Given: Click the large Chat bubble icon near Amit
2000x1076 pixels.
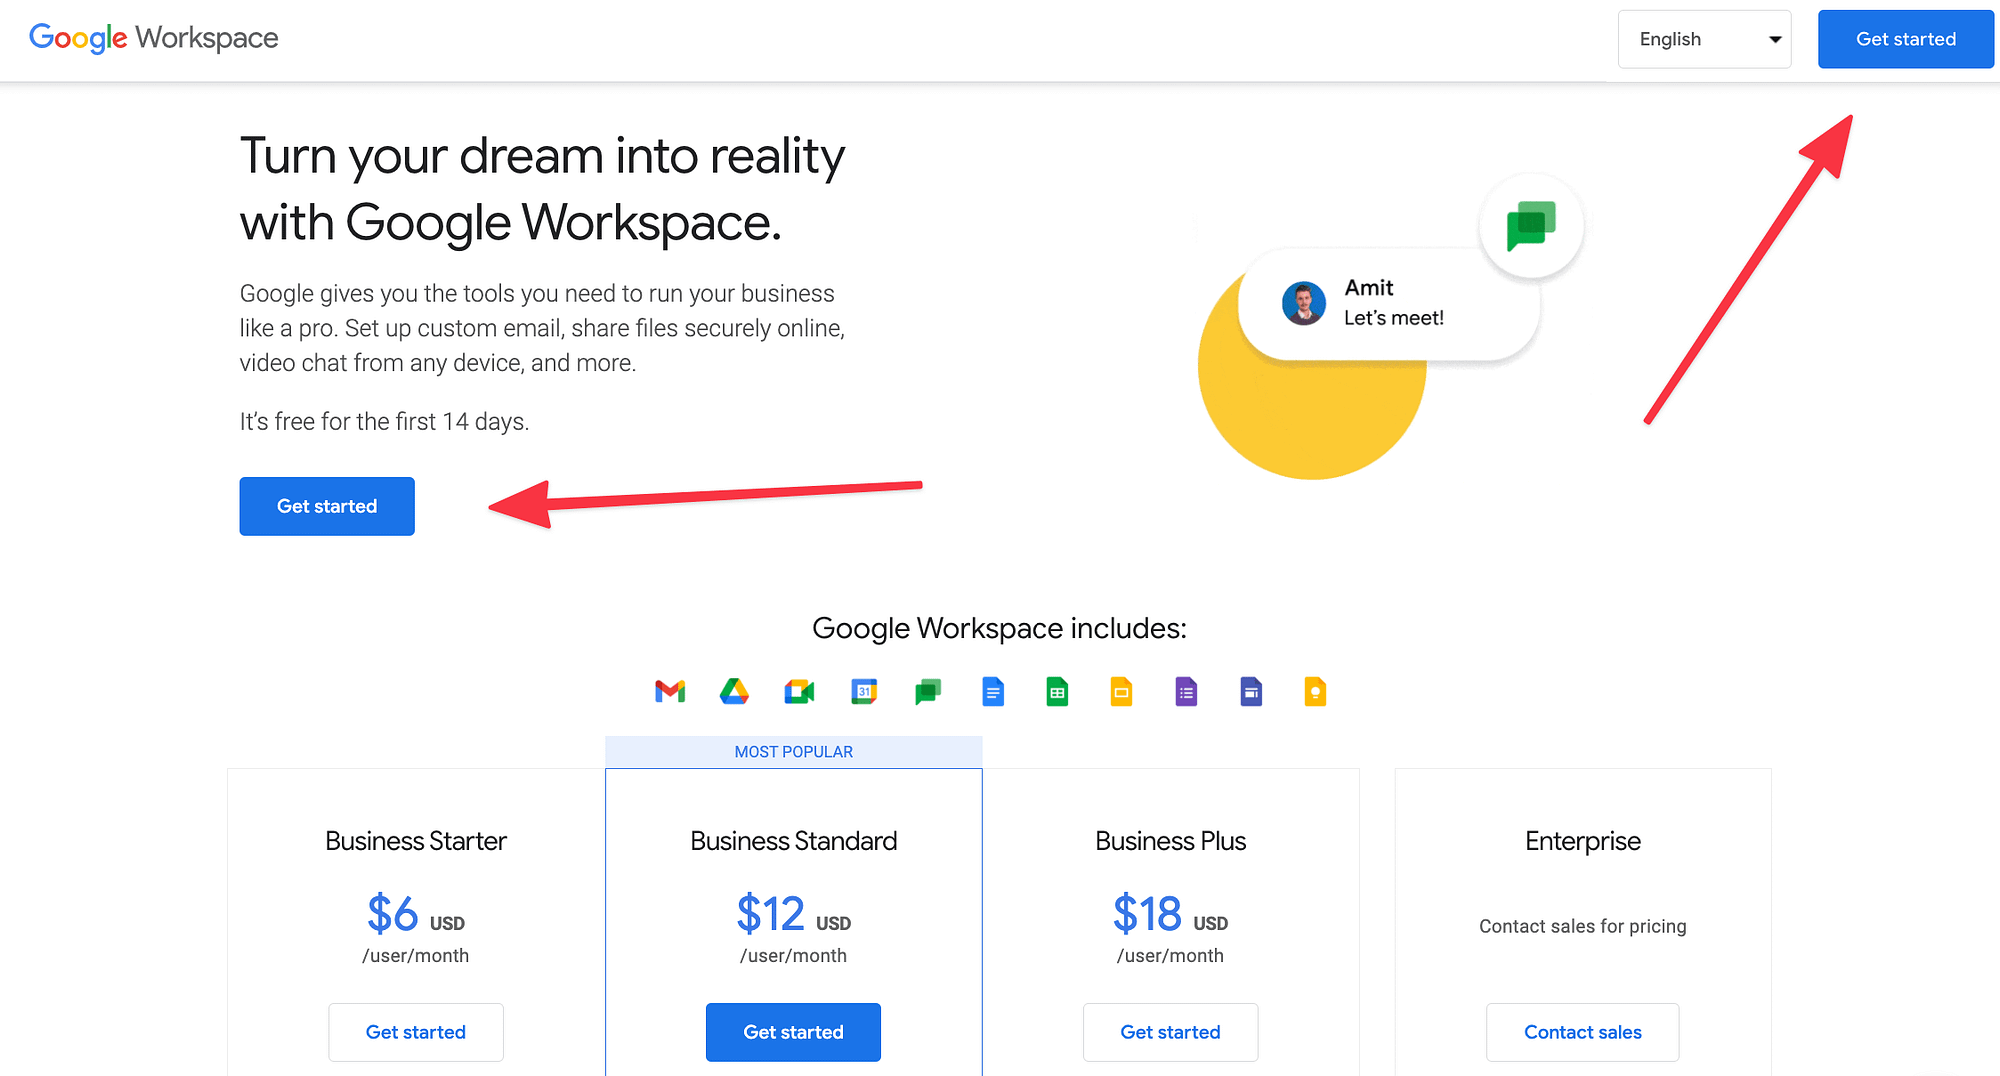Looking at the screenshot, I should (x=1531, y=226).
